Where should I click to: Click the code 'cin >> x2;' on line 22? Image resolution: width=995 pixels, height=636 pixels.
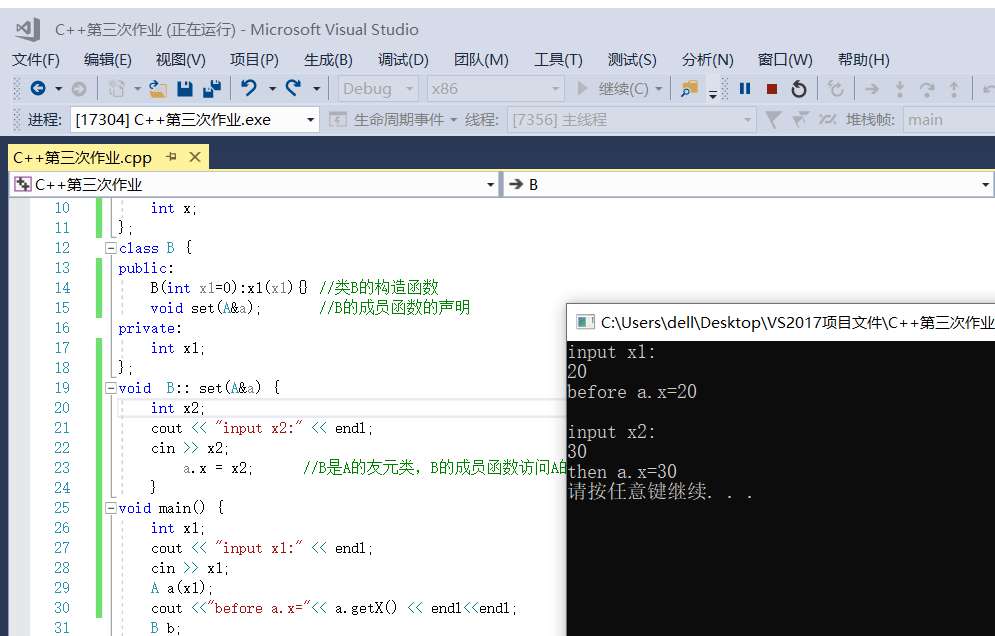190,448
